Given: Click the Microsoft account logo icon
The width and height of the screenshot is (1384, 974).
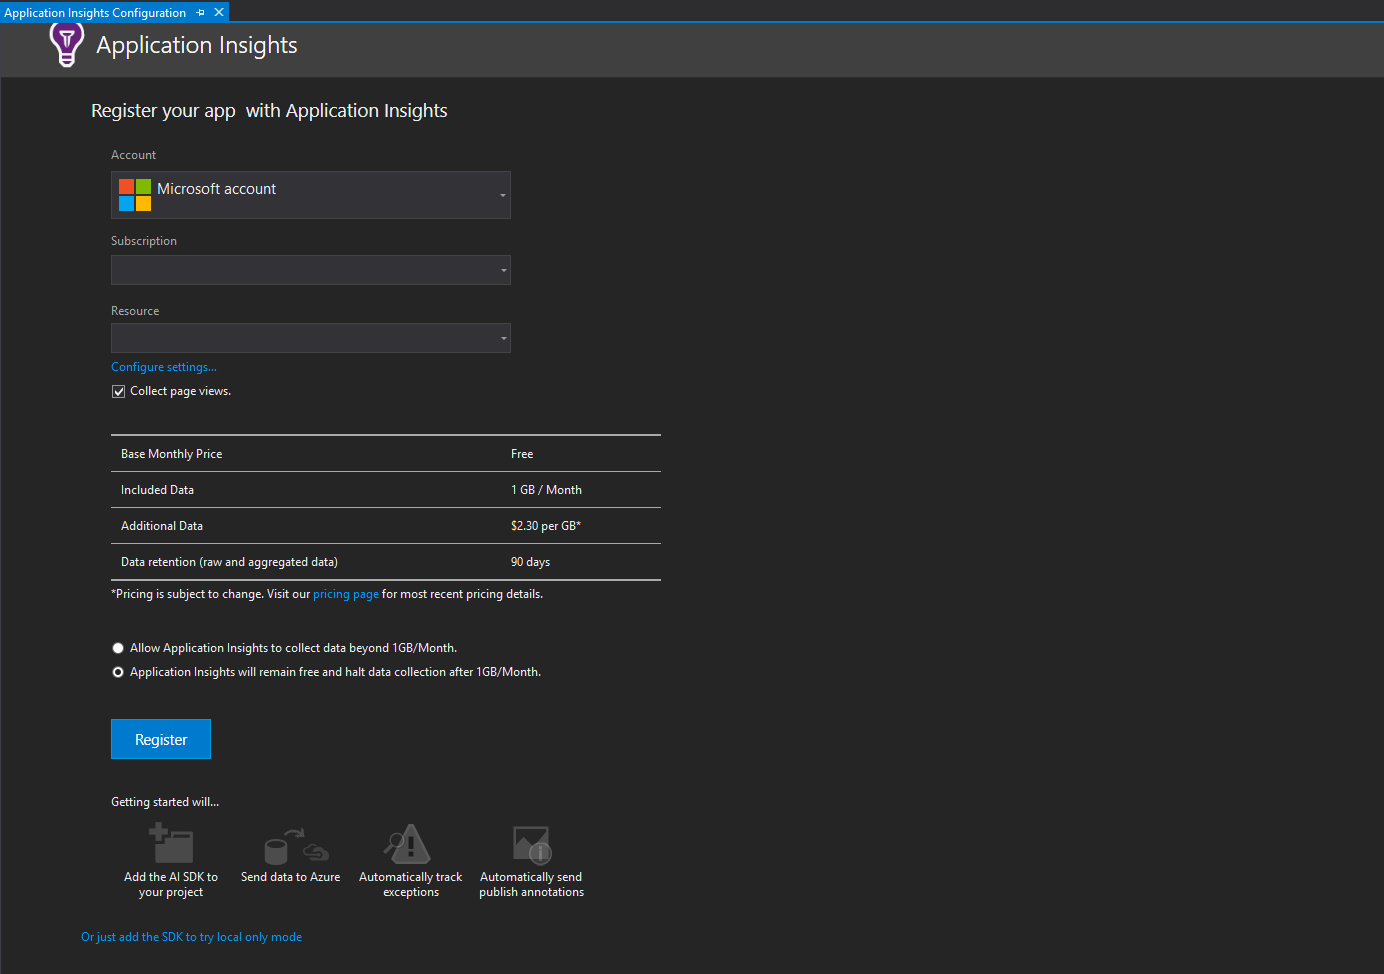Looking at the screenshot, I should click(135, 195).
